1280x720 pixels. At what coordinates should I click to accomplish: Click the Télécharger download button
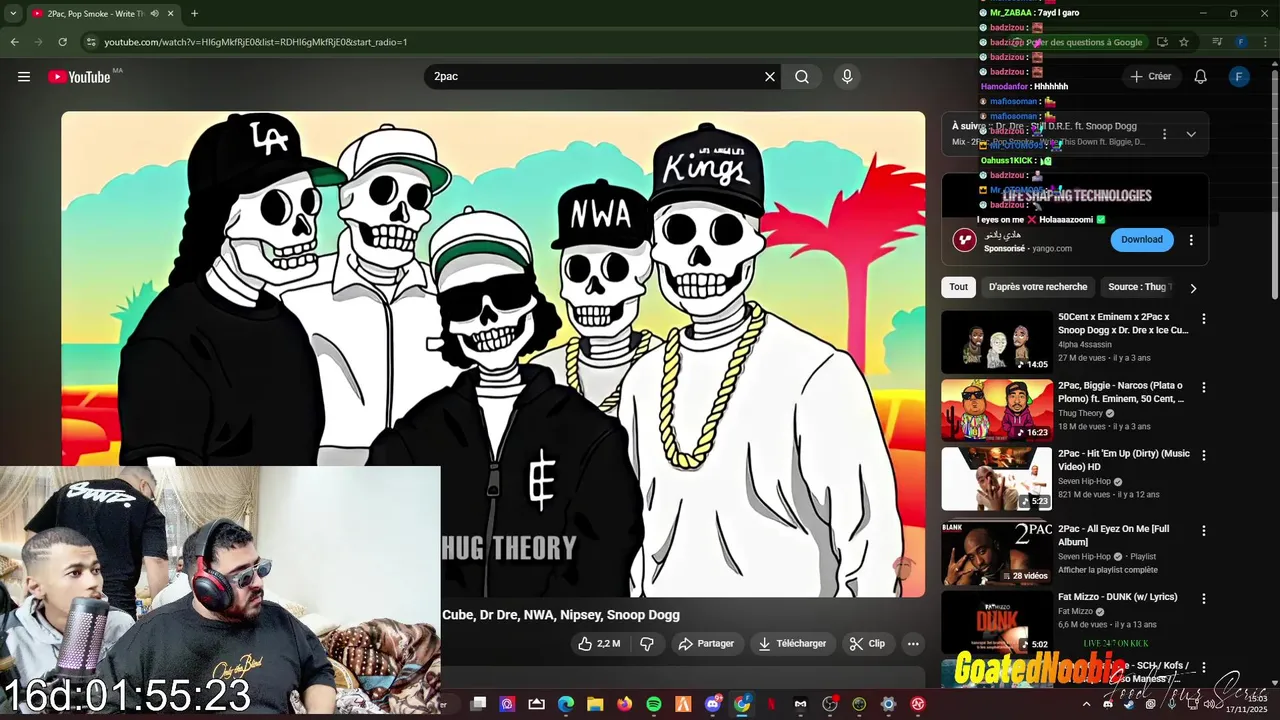792,644
